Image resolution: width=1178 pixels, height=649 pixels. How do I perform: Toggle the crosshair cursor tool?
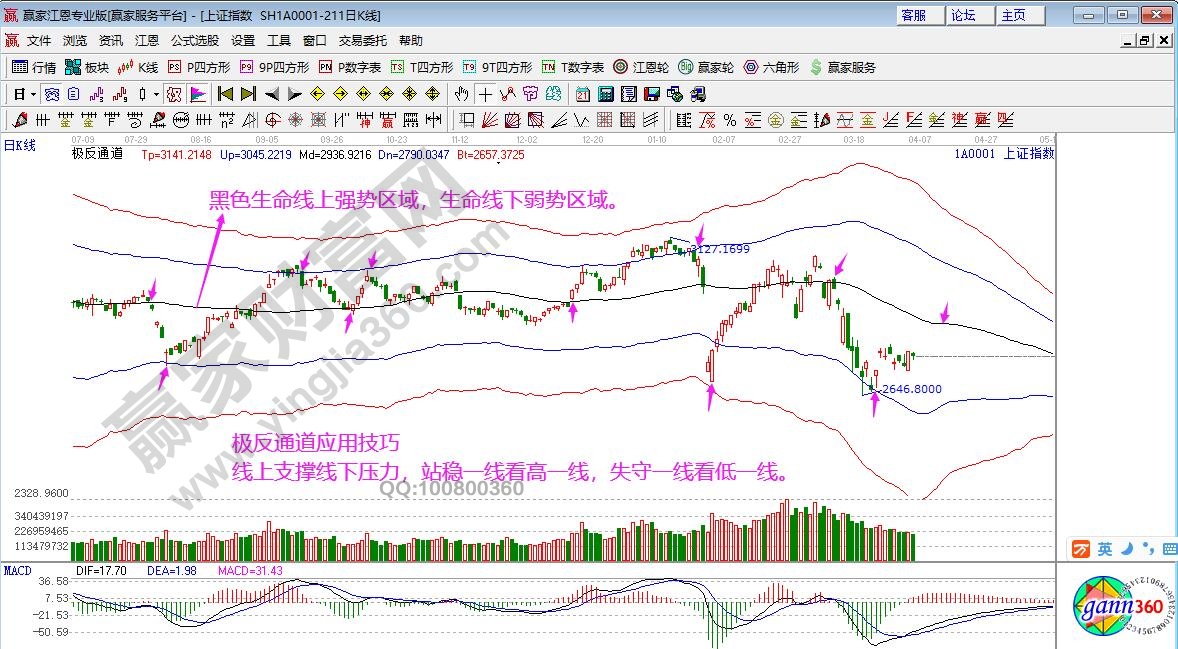[x=485, y=94]
